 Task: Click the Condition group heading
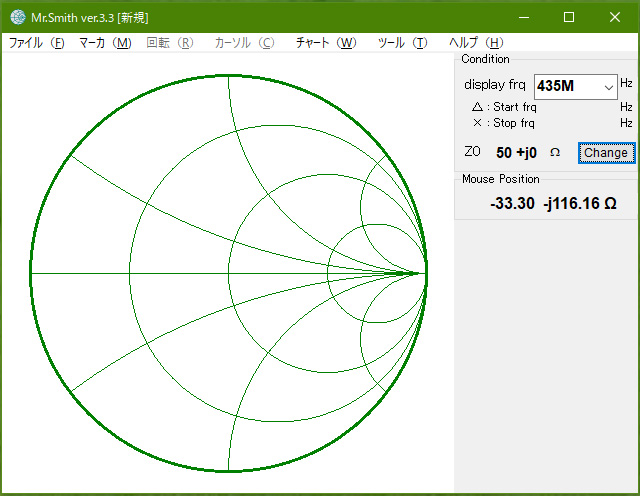click(x=485, y=59)
